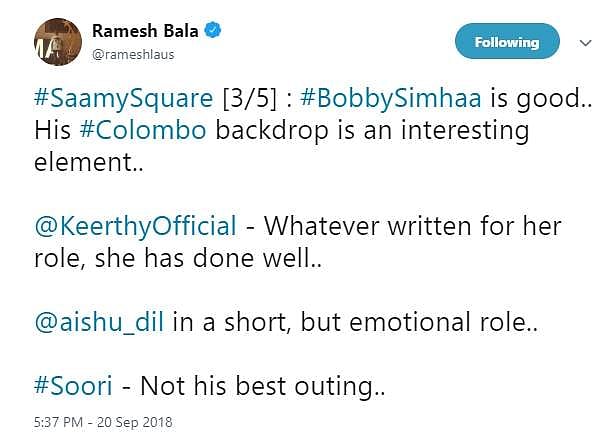
Task: Visit the @KeerthyOfficial mention
Action: (135, 224)
